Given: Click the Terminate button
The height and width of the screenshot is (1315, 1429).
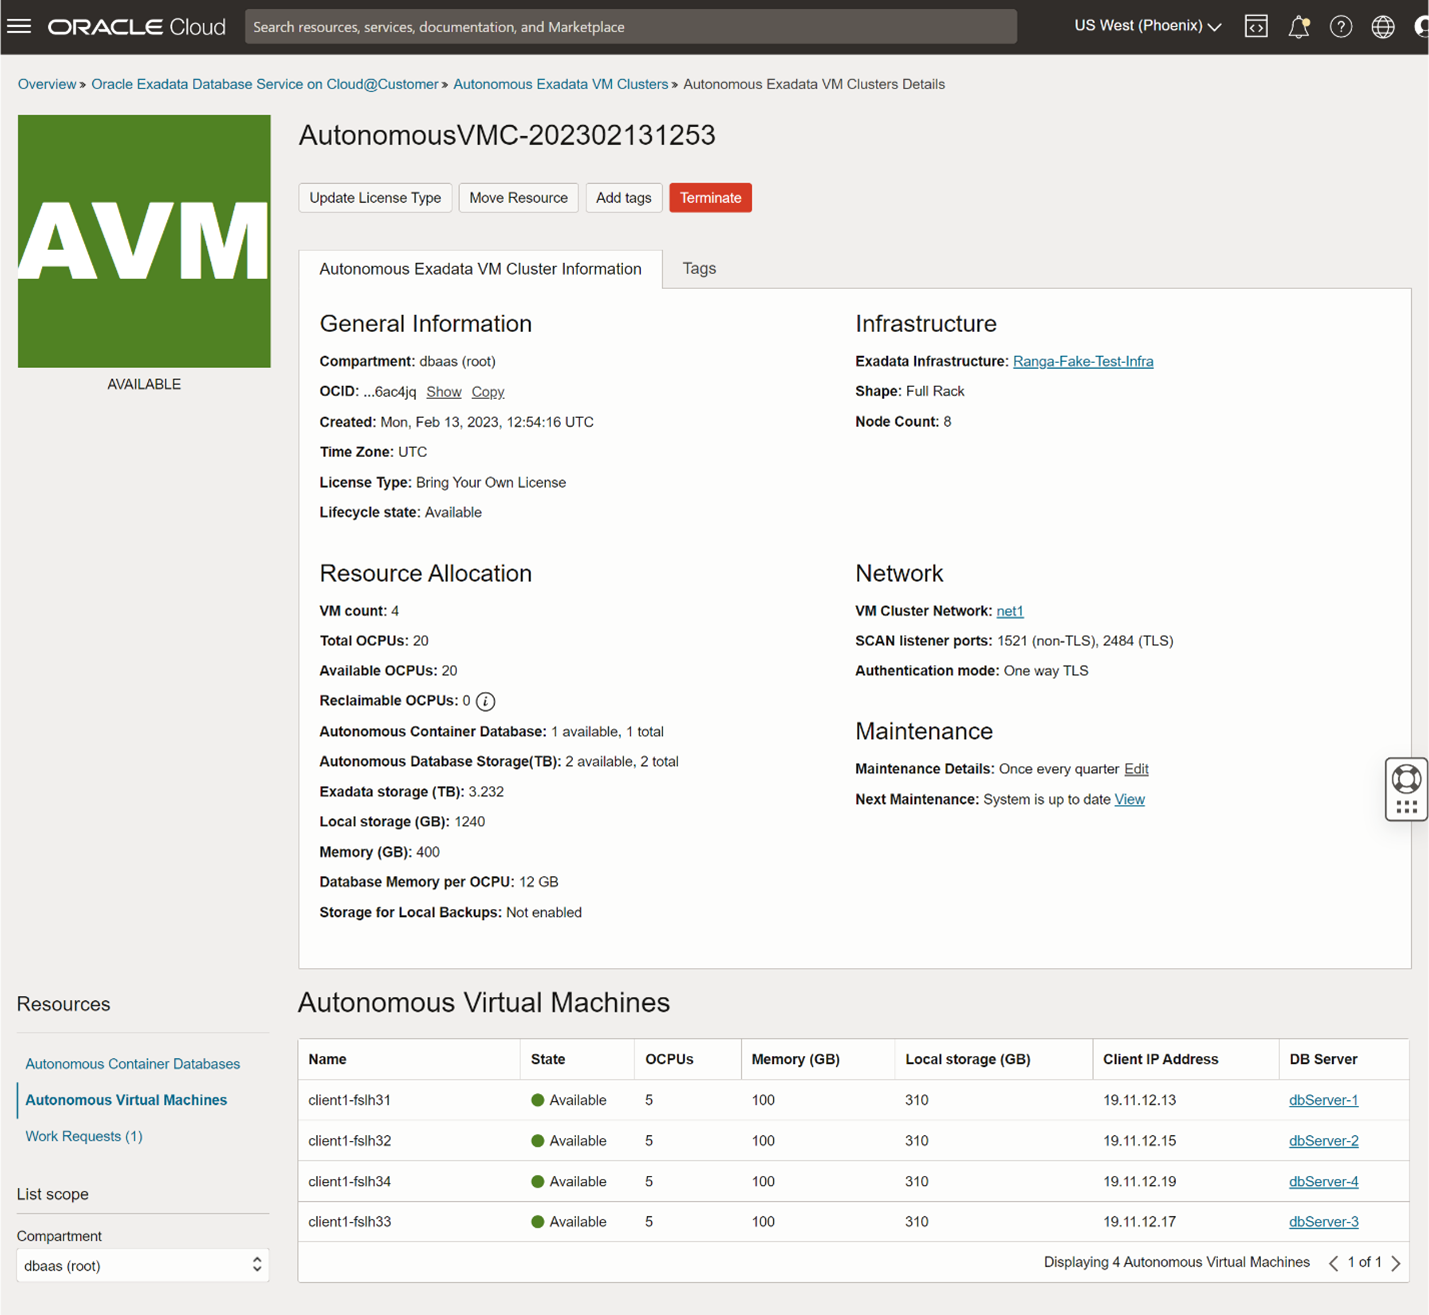Looking at the screenshot, I should coord(710,197).
